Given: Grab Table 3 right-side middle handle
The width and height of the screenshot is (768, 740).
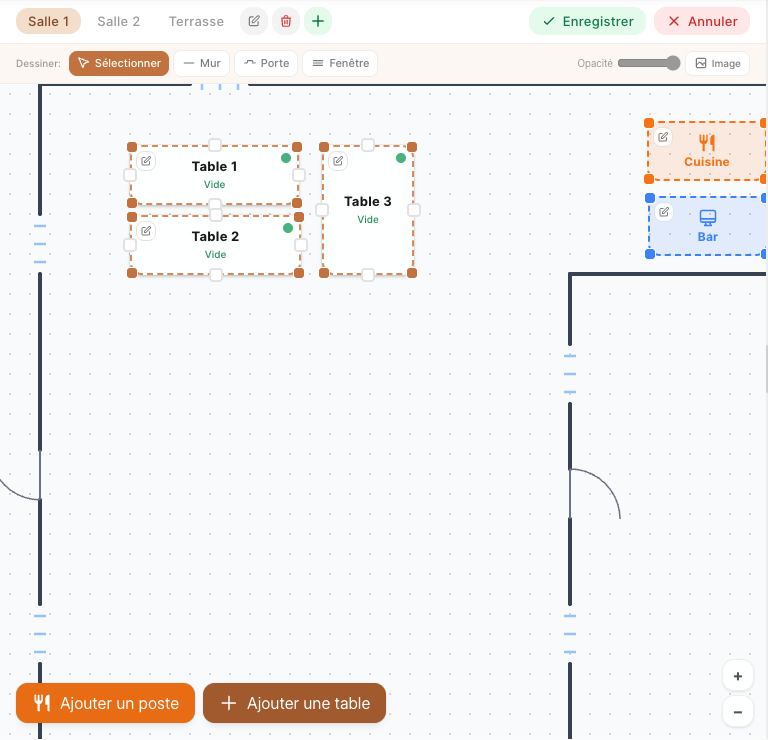Looking at the screenshot, I should (x=414, y=210).
